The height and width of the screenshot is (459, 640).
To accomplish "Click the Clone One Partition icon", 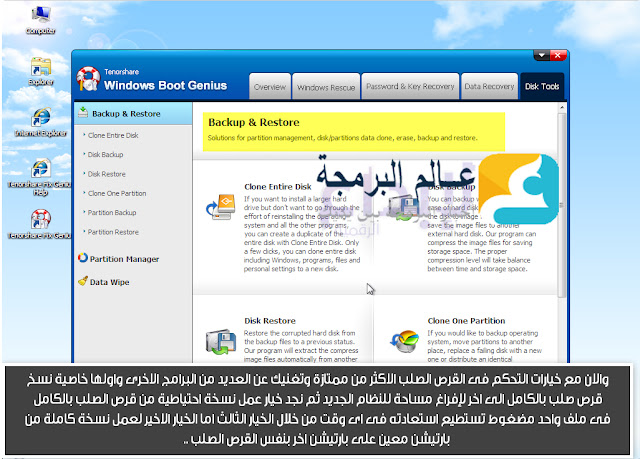I will (x=404, y=341).
